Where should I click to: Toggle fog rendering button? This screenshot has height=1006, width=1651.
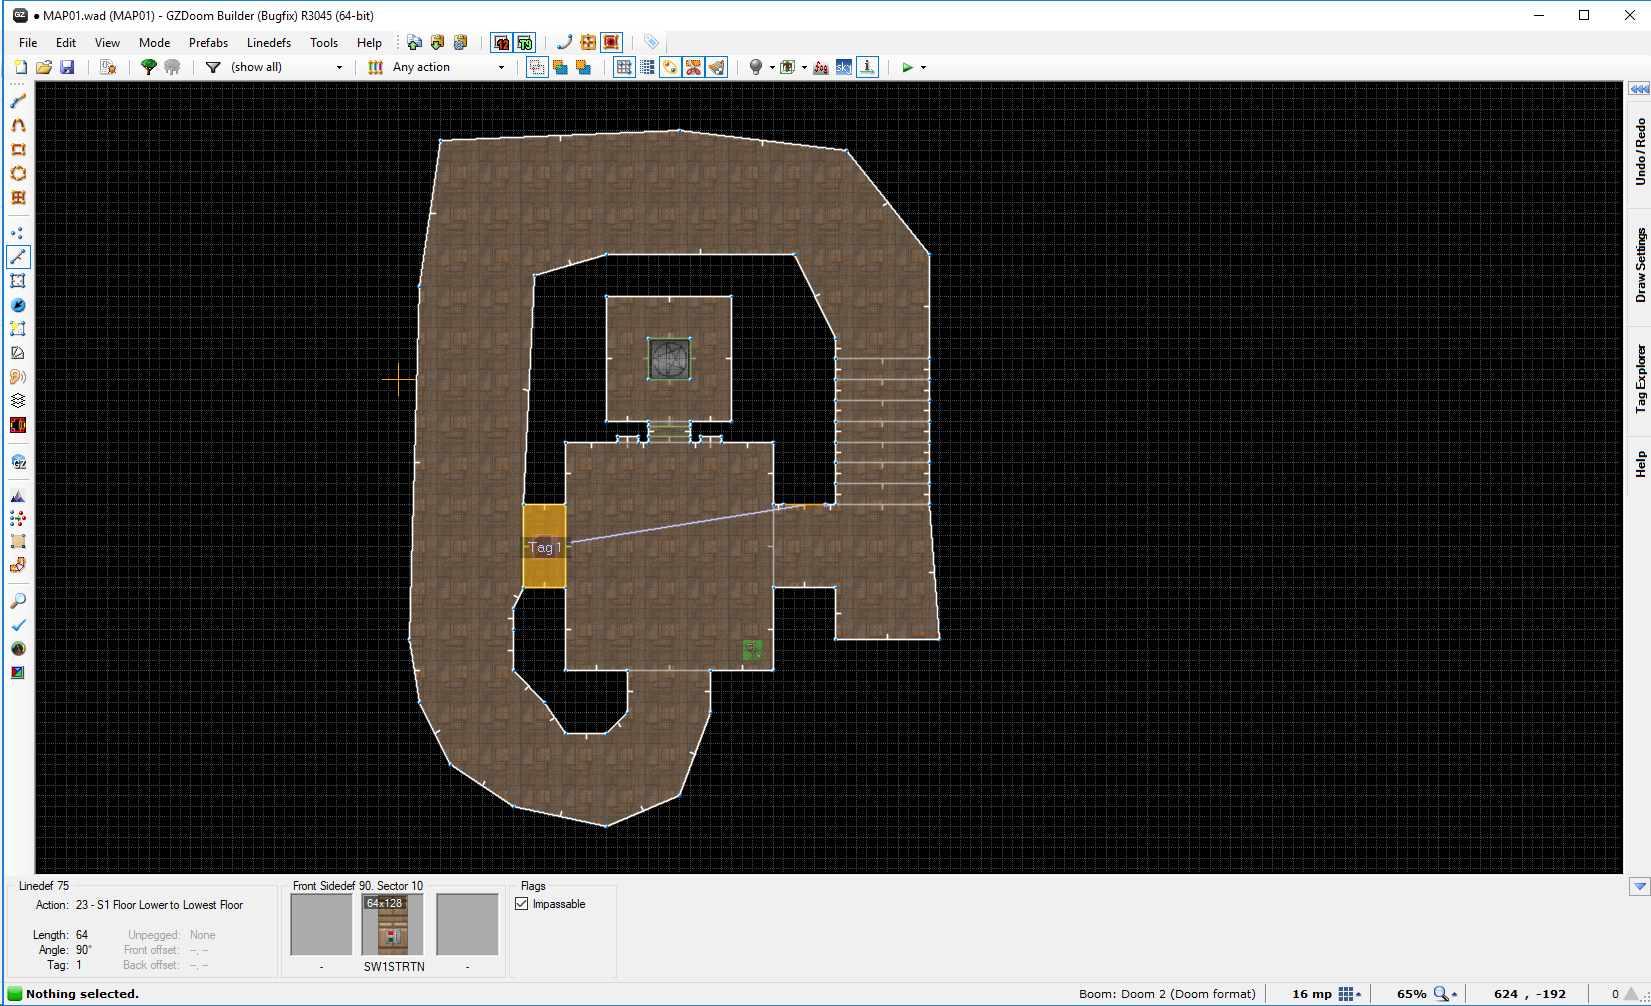pos(821,67)
